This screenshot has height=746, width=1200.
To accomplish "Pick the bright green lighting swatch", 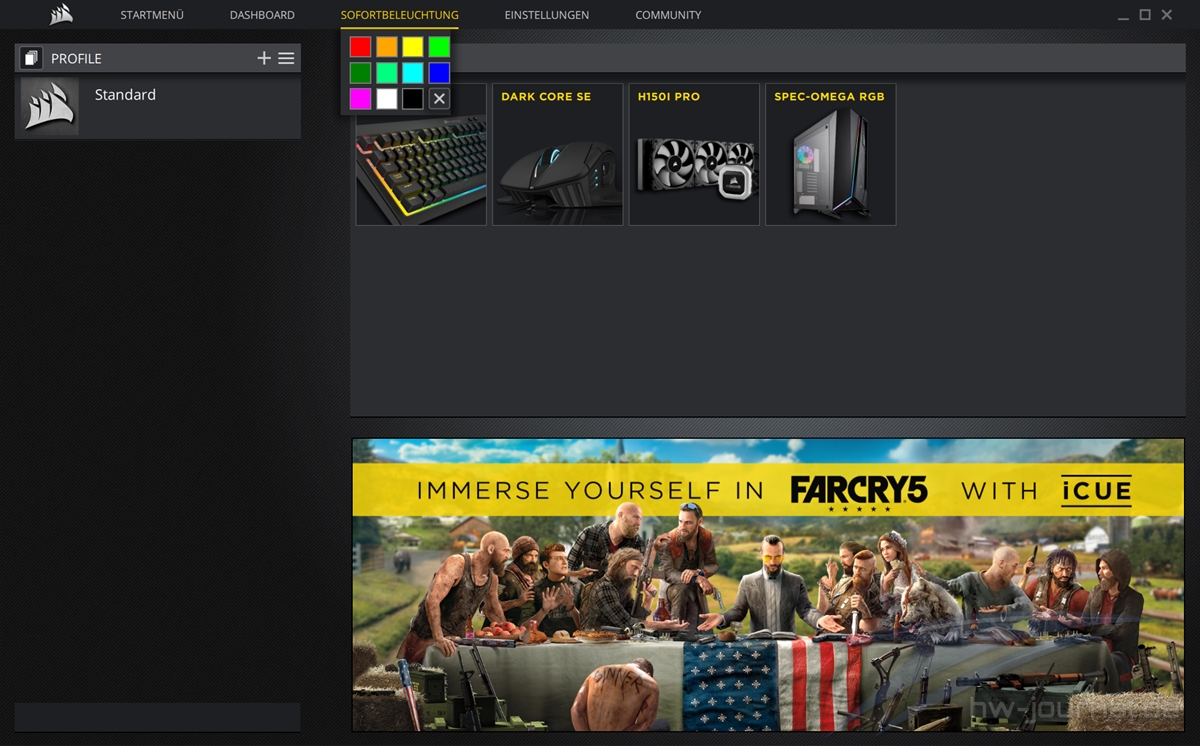I will (x=439, y=46).
